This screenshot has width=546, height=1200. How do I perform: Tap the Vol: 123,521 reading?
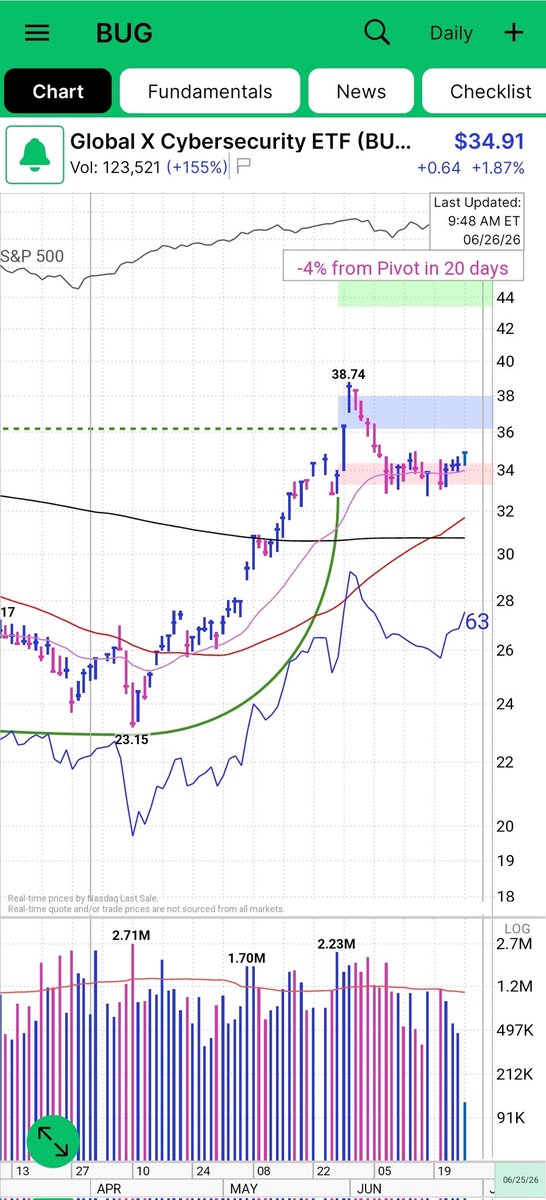tap(115, 167)
